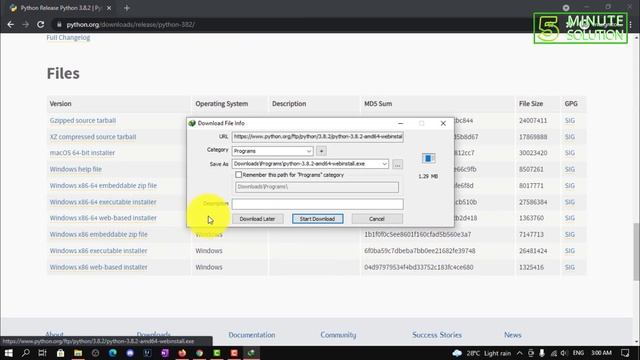Check Remember this path for Programs category
Viewport: 640px width, 360px height.
238,175
